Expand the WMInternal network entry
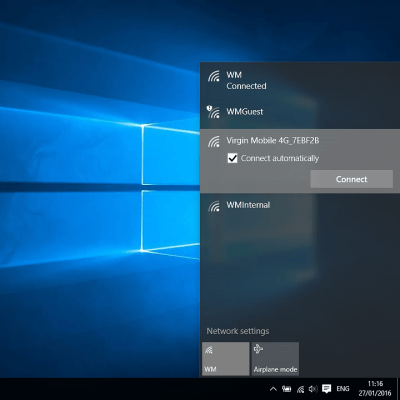Image resolution: width=400 pixels, height=400 pixels. pos(300,205)
